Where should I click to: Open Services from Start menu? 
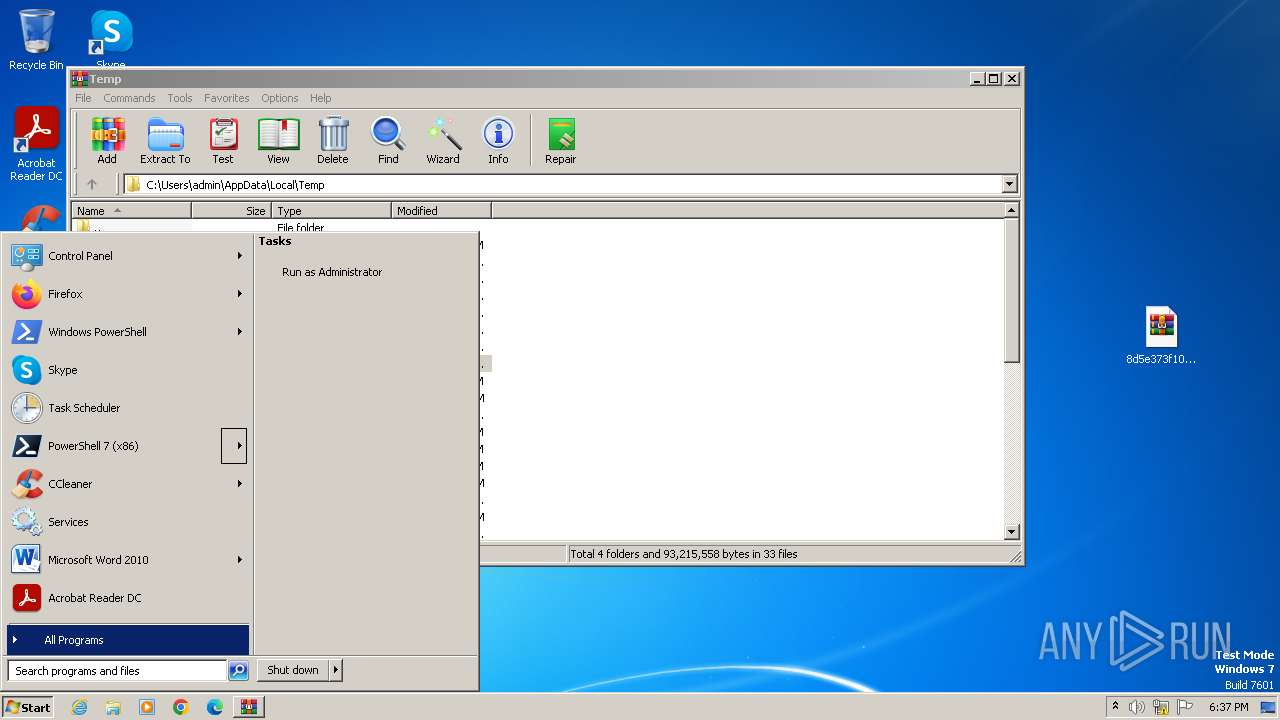coord(128,522)
